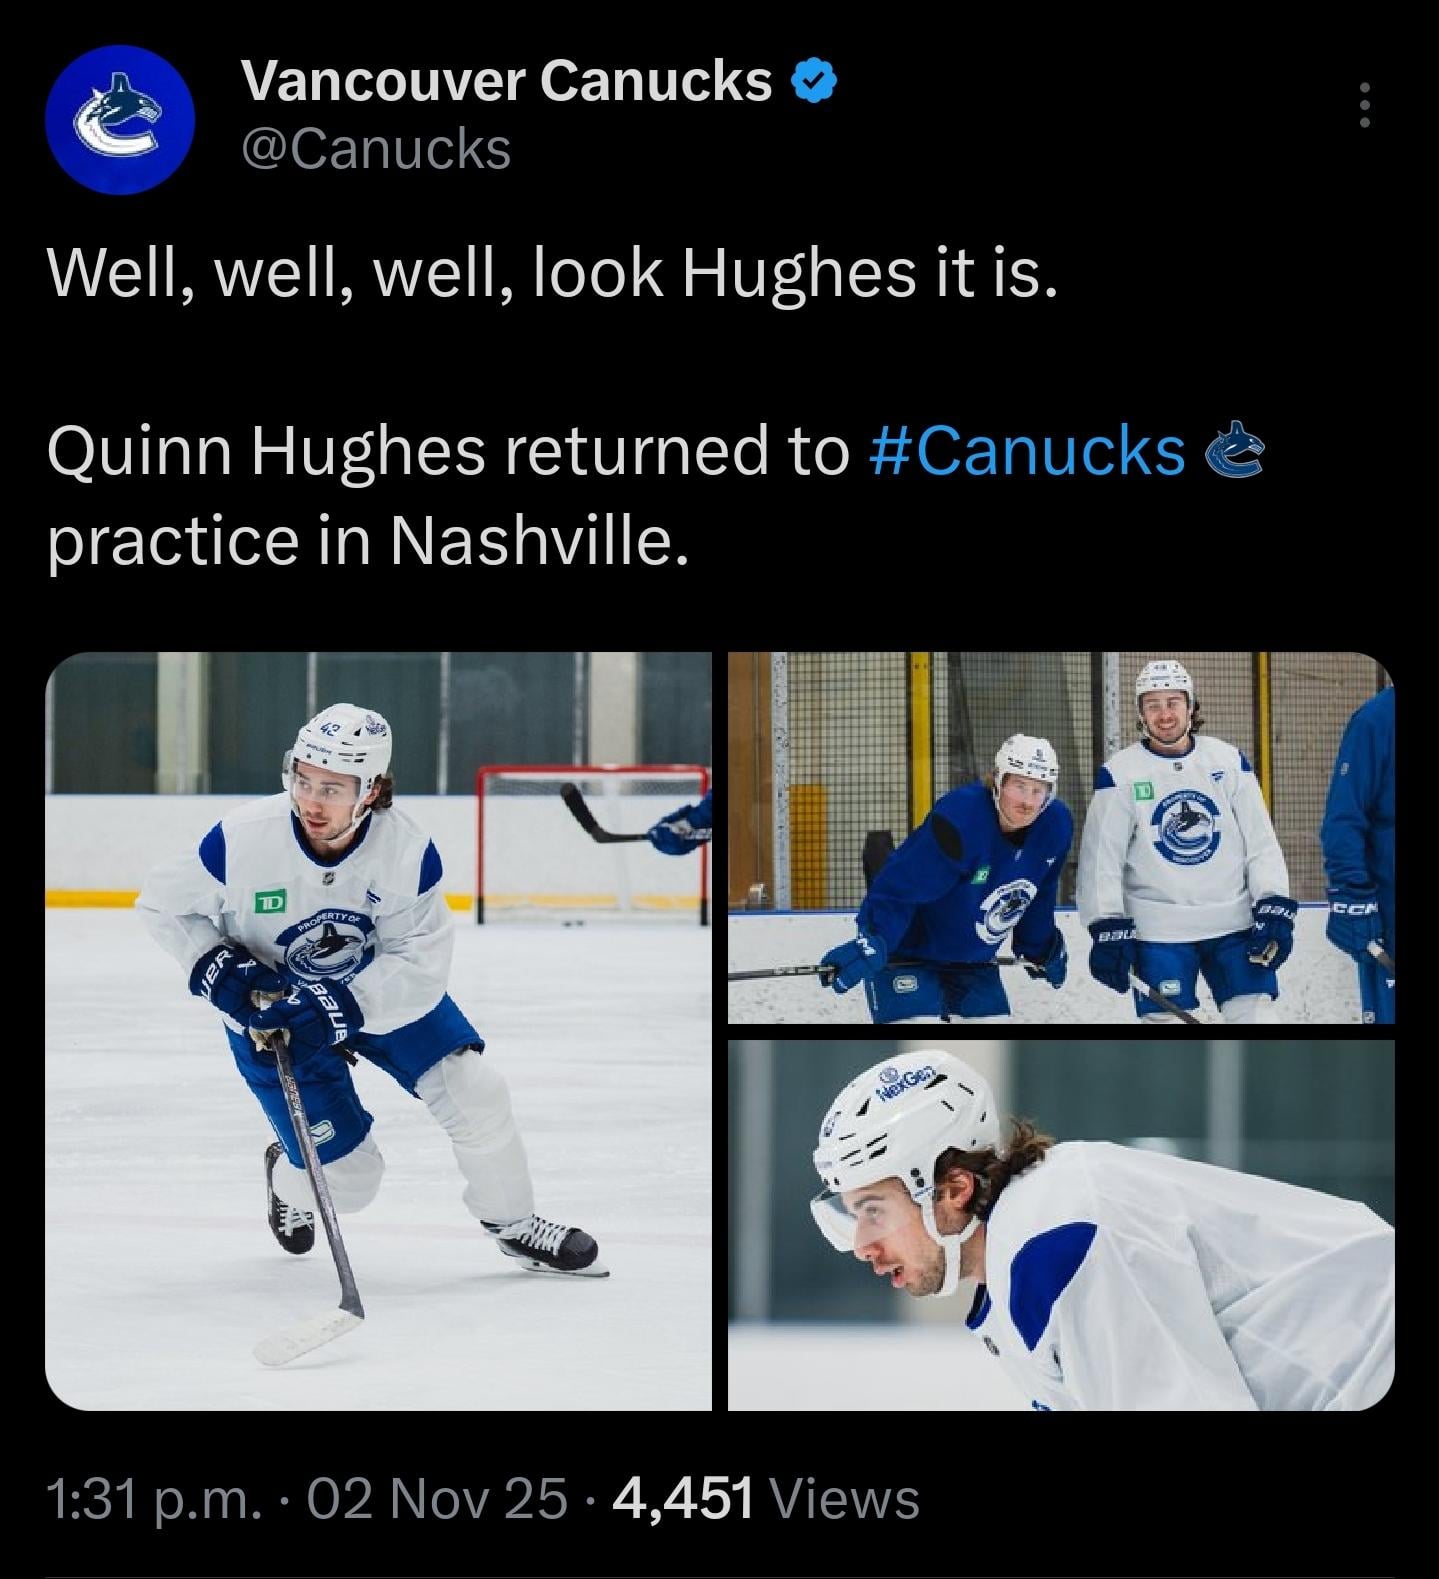Open the #Canucks hashtag link

click(1028, 452)
